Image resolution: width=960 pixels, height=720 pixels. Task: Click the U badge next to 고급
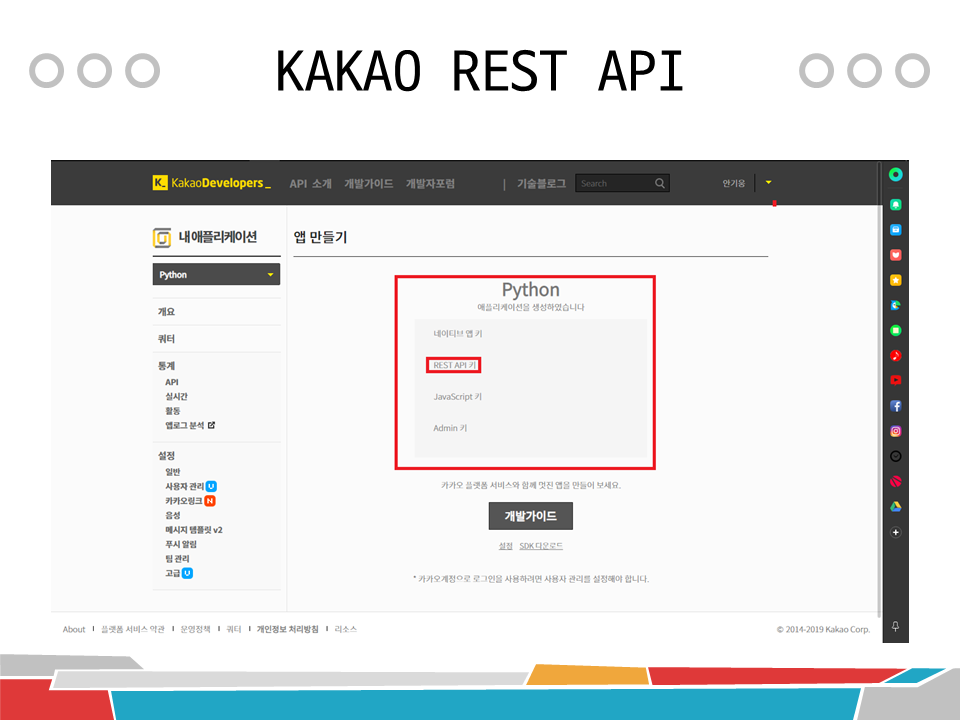tap(187, 573)
